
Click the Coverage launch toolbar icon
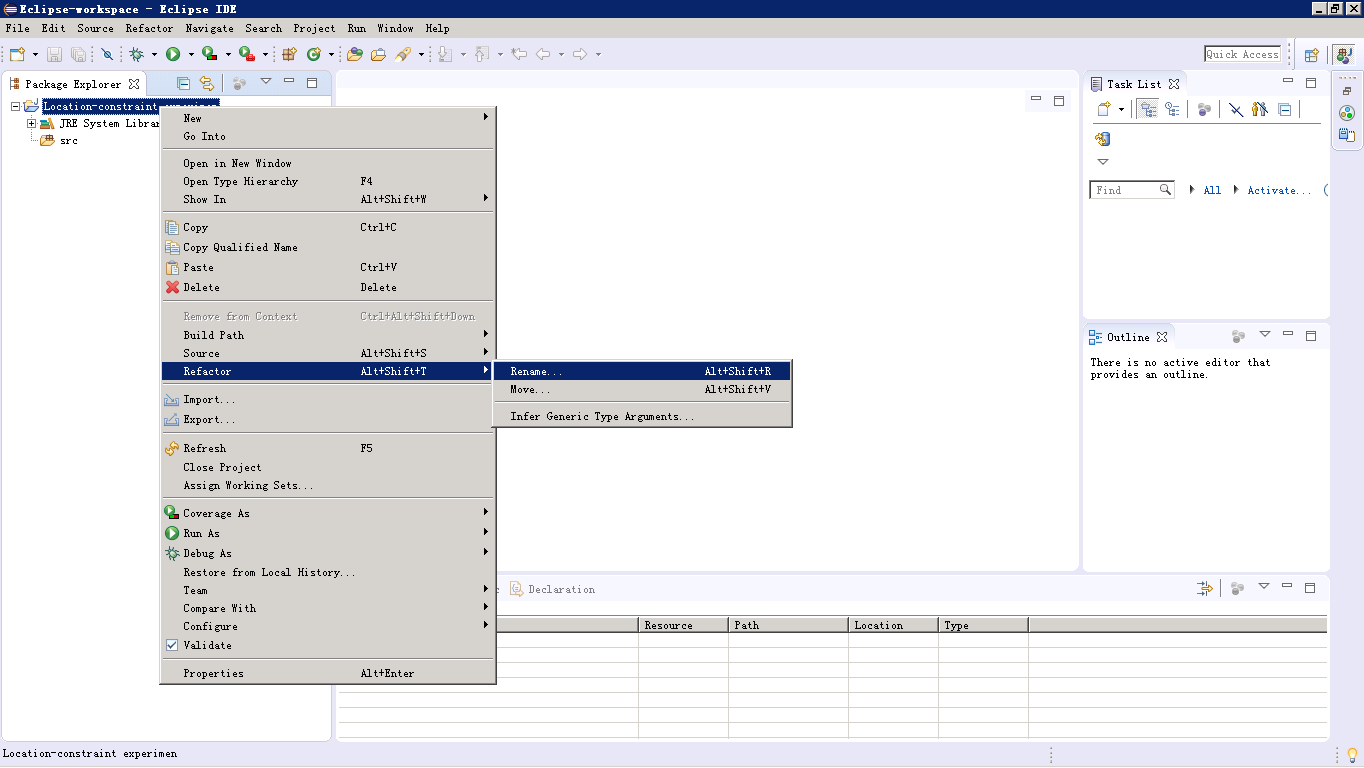pyautogui.click(x=209, y=54)
